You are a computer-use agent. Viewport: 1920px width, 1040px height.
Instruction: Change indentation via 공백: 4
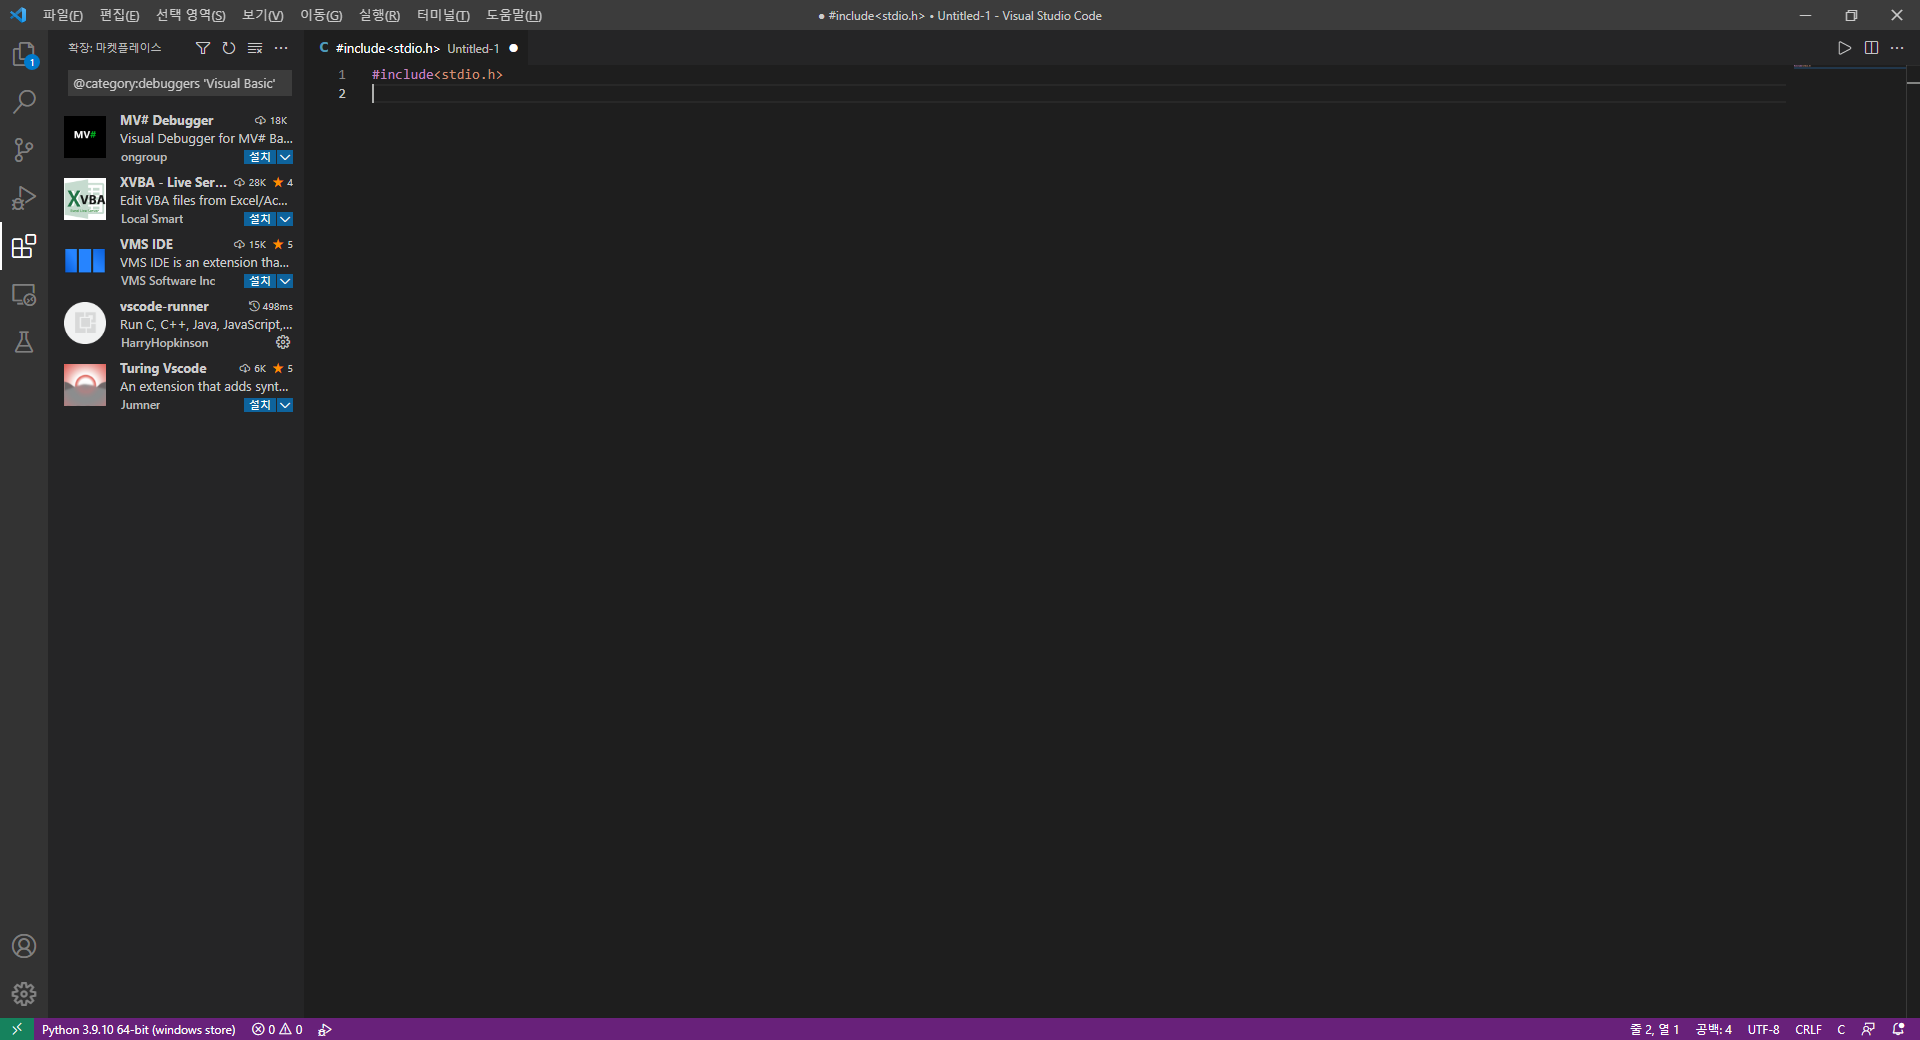1713,1029
